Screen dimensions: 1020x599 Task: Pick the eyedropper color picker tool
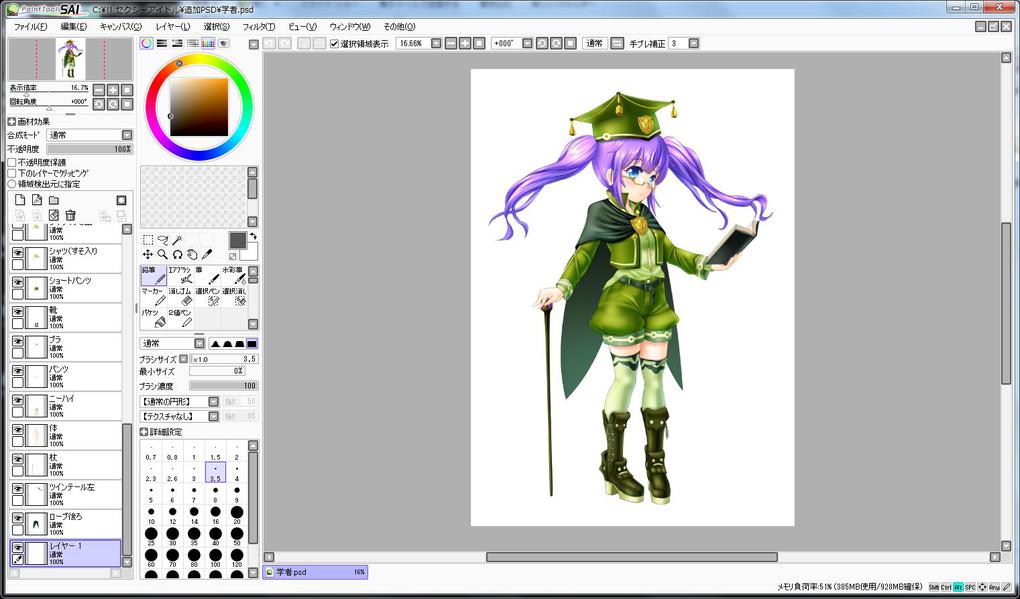click(207, 254)
